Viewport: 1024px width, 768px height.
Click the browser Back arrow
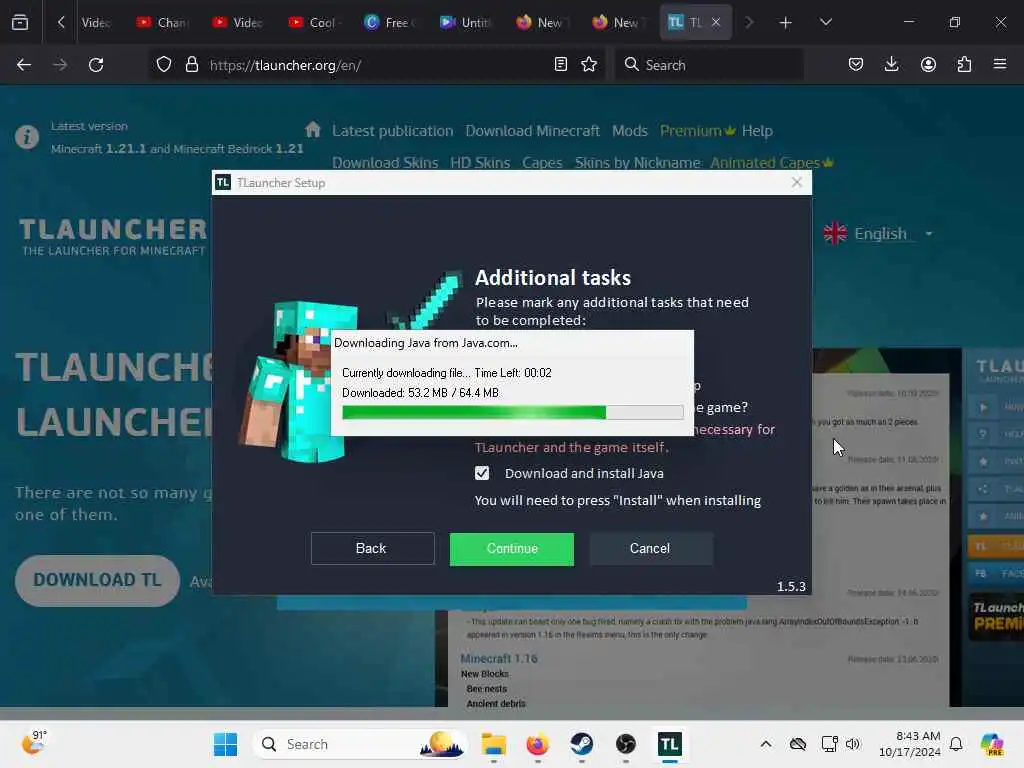coord(24,65)
